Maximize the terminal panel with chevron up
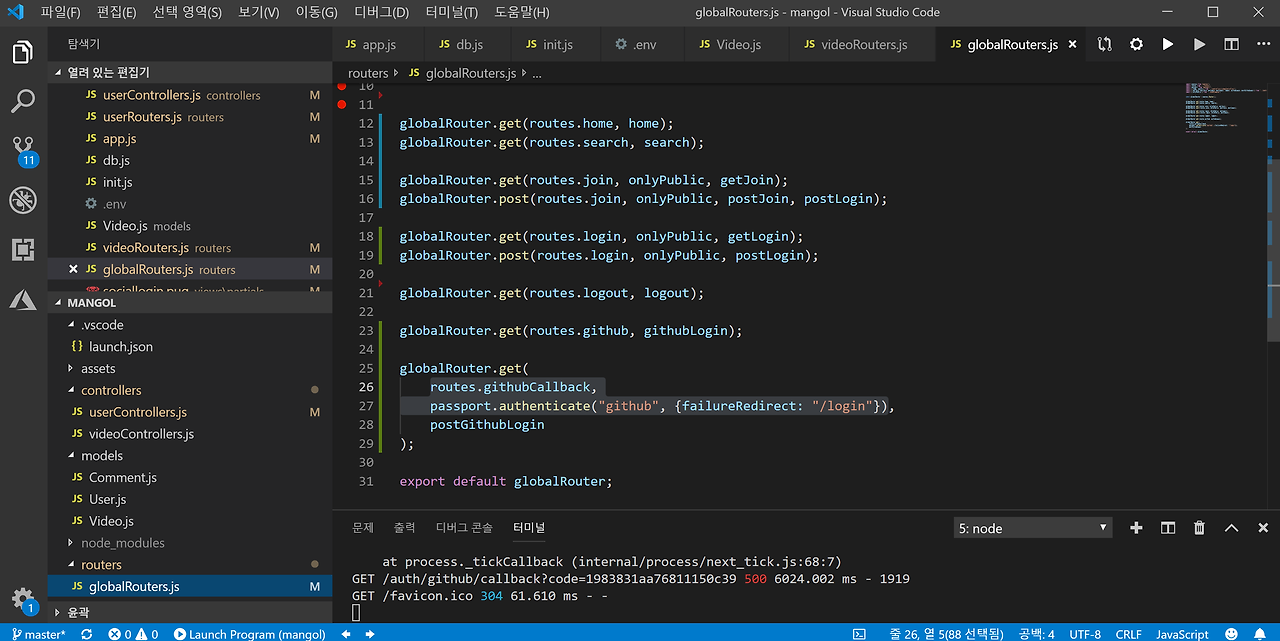Image resolution: width=1280 pixels, height=641 pixels. pyautogui.click(x=1231, y=528)
